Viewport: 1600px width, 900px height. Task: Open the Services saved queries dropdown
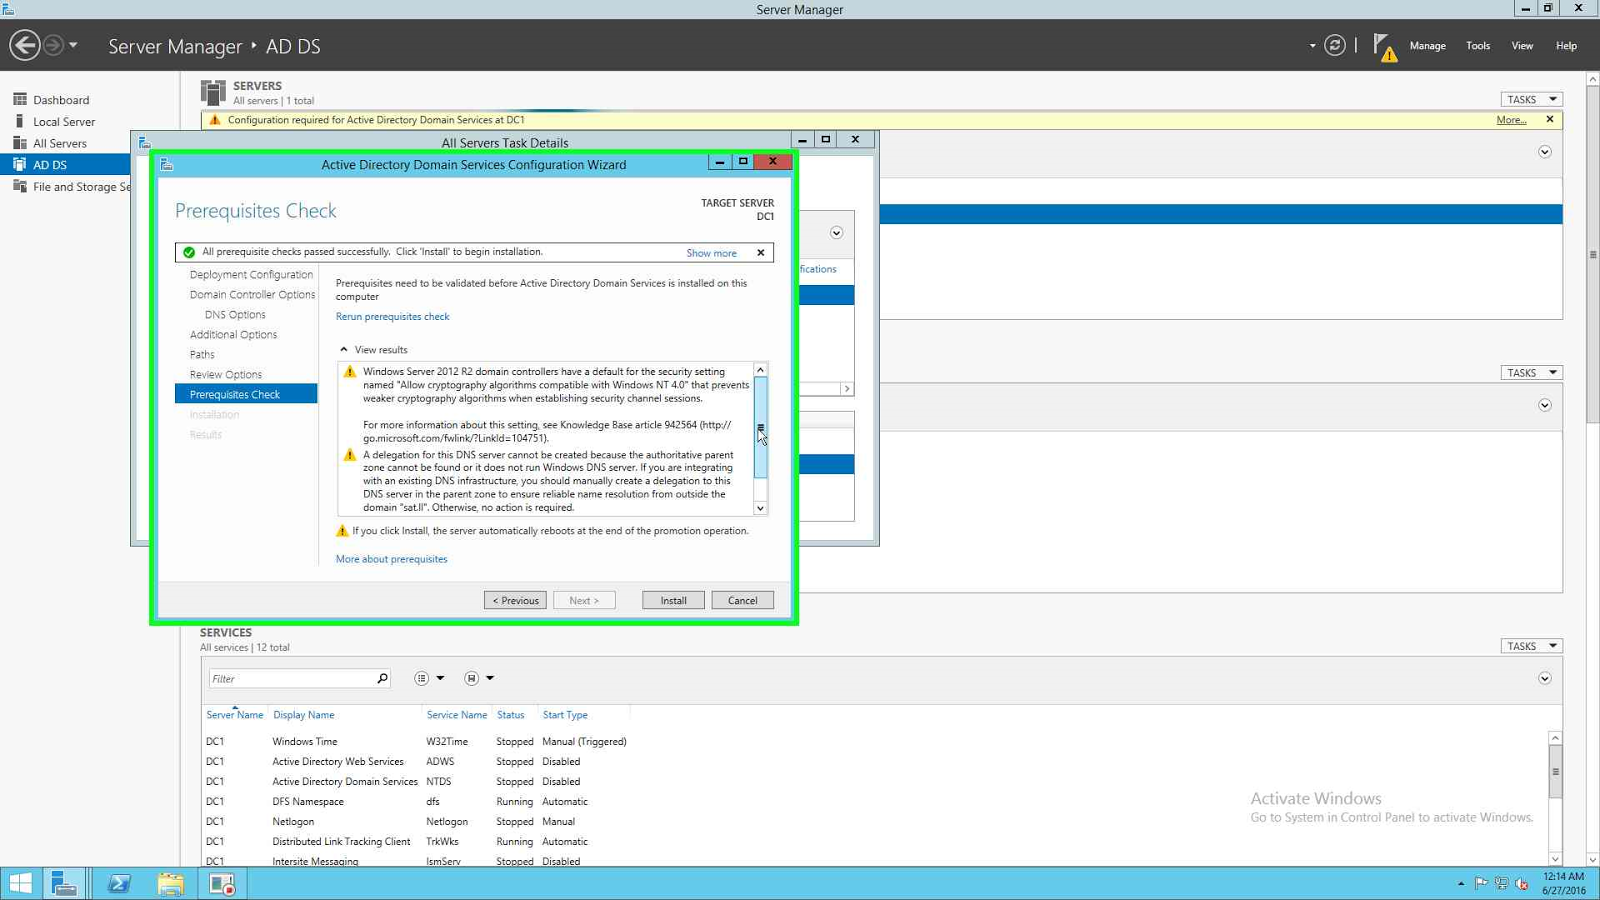coord(479,678)
